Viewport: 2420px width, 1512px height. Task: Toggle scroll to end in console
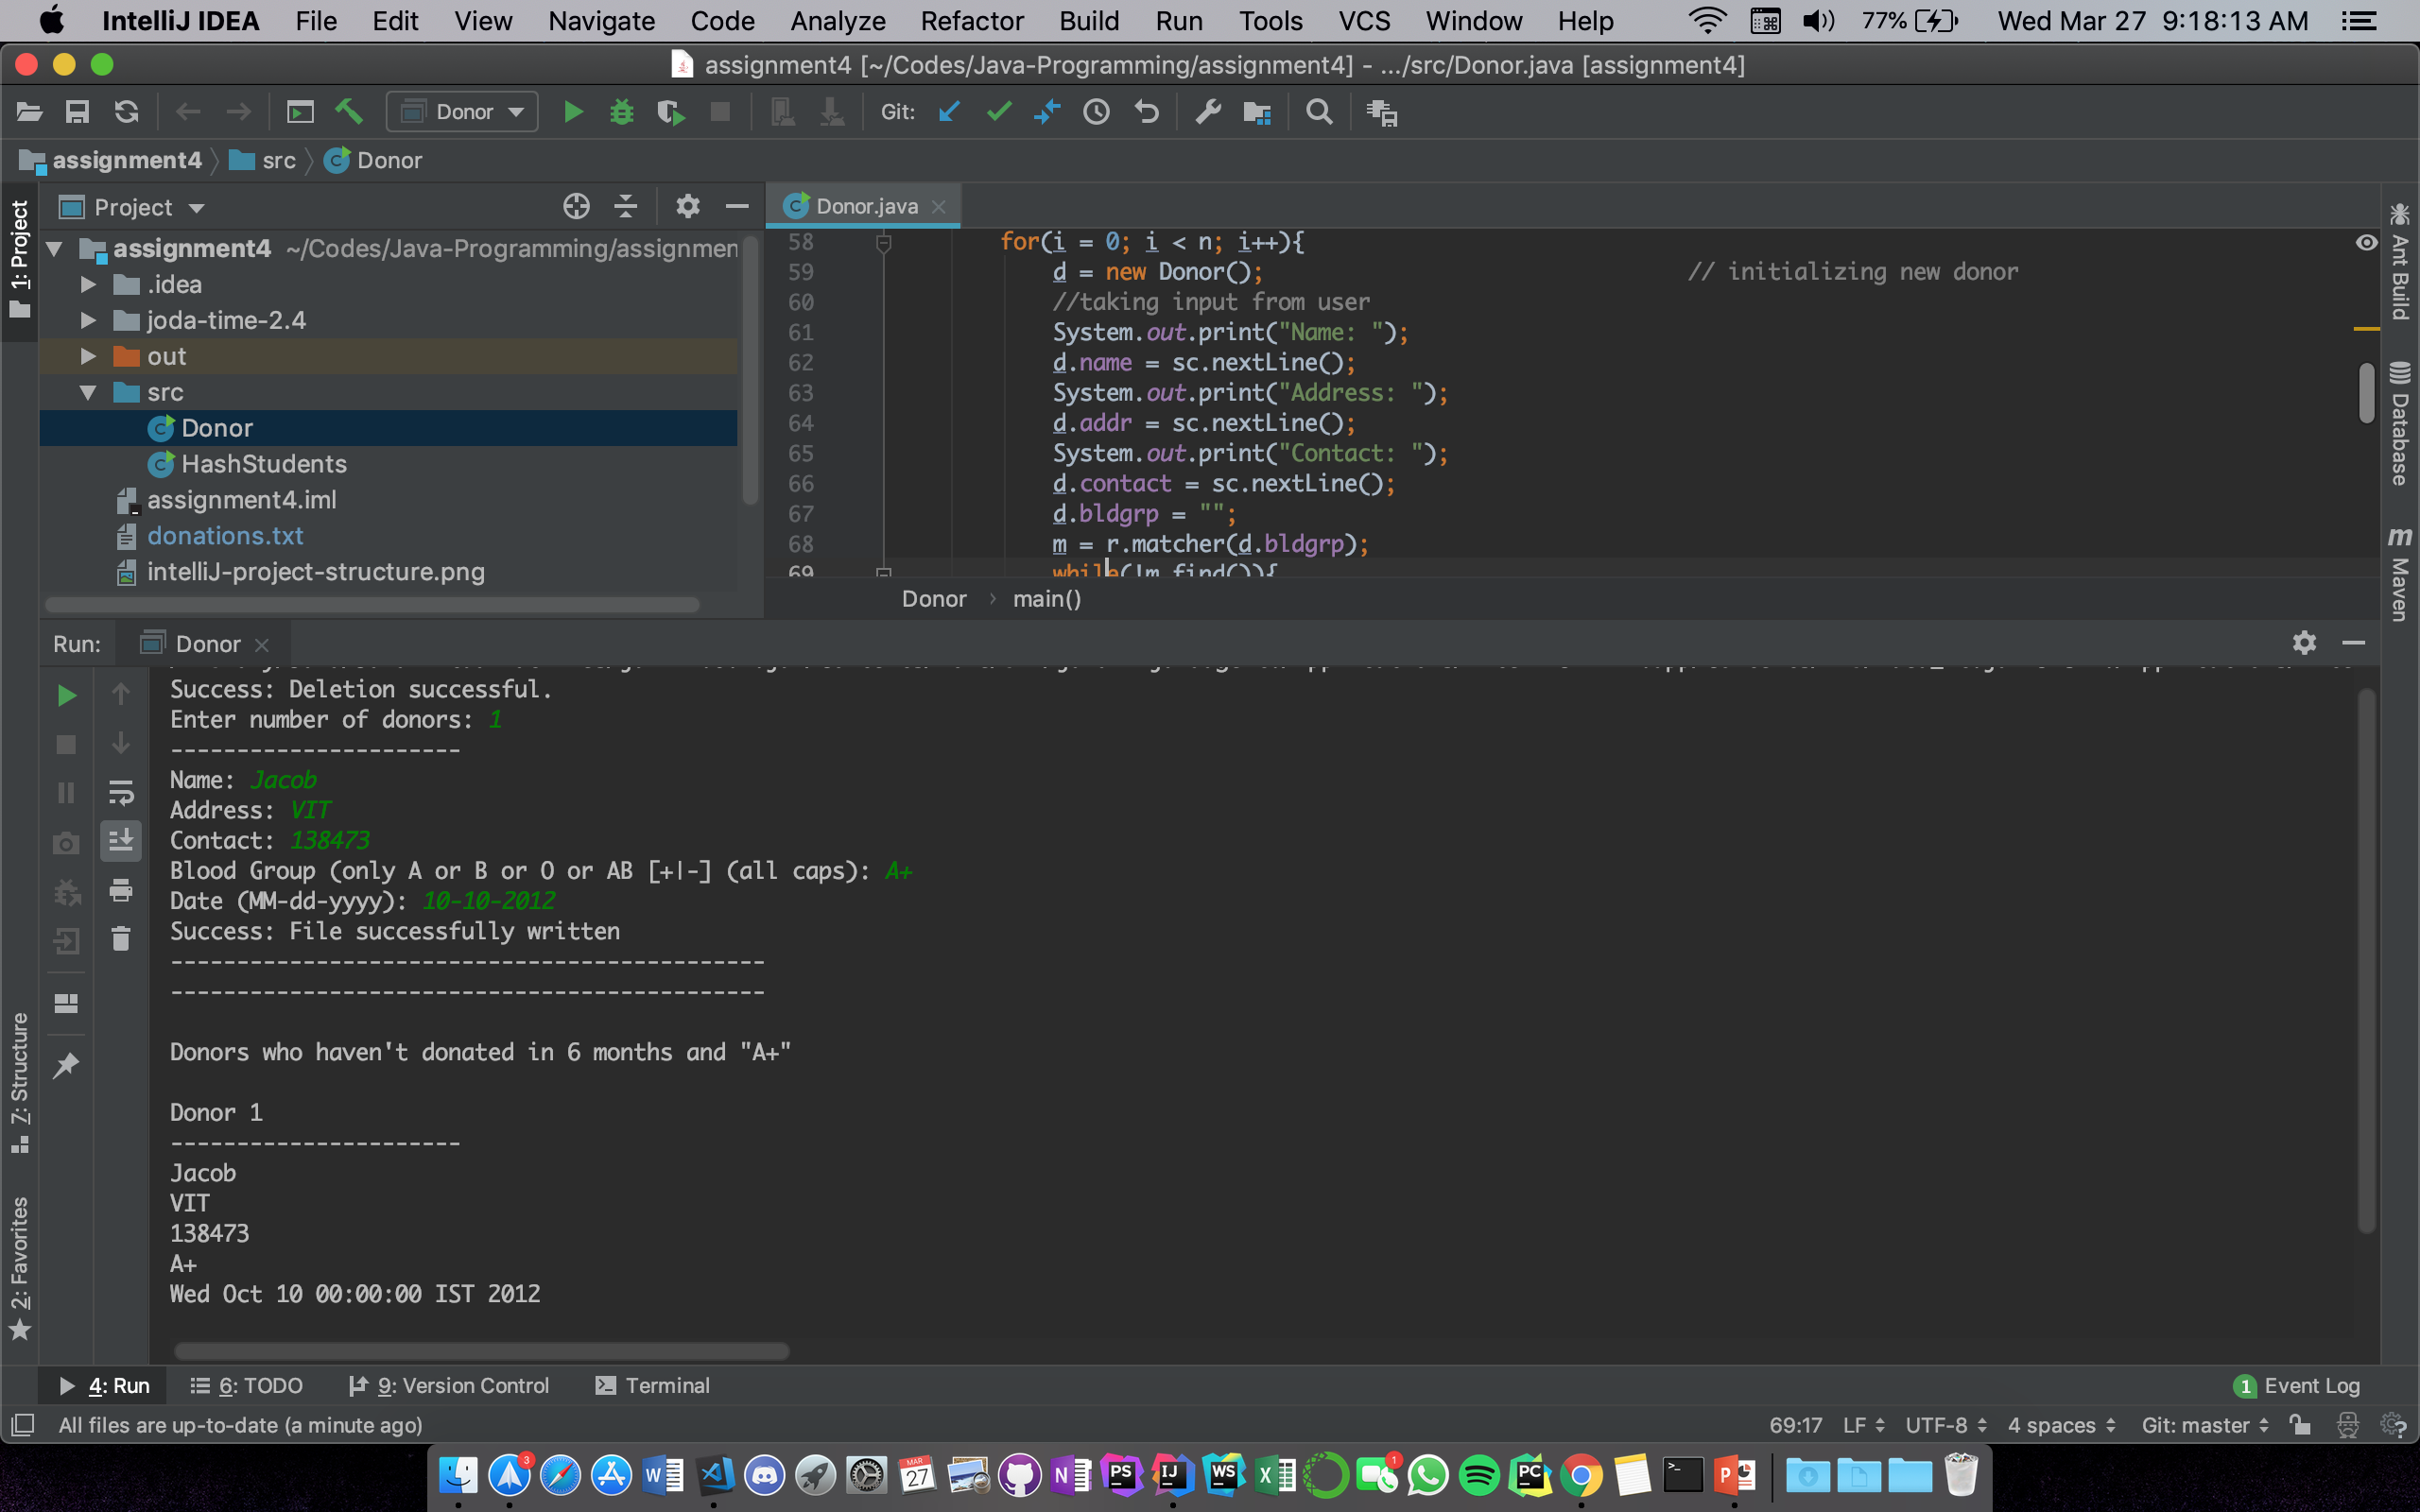click(x=121, y=841)
